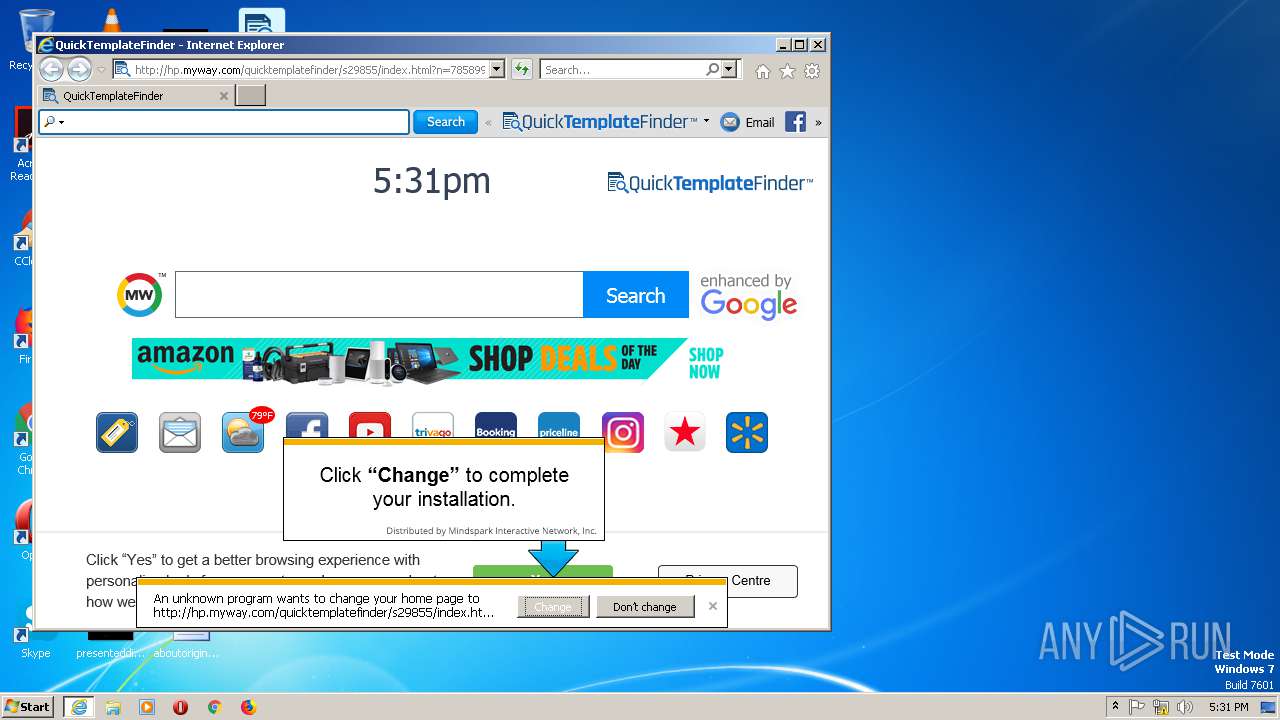Viewport: 1280px width, 720px height.
Task: Open the trivago shortcut tile
Action: pyautogui.click(x=433, y=425)
